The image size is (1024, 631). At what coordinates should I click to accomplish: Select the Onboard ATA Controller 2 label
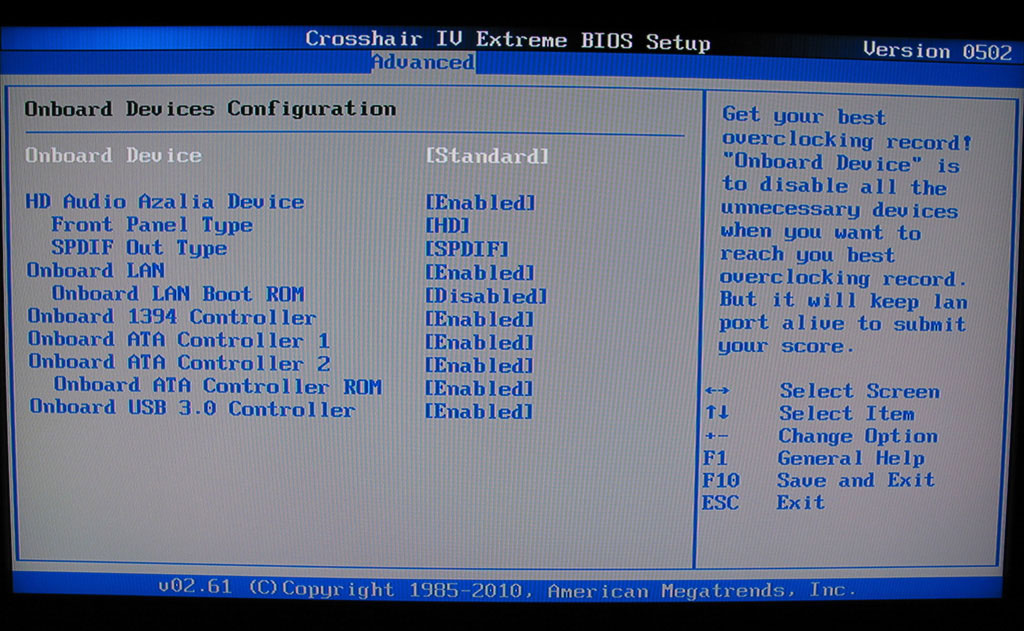click(180, 363)
